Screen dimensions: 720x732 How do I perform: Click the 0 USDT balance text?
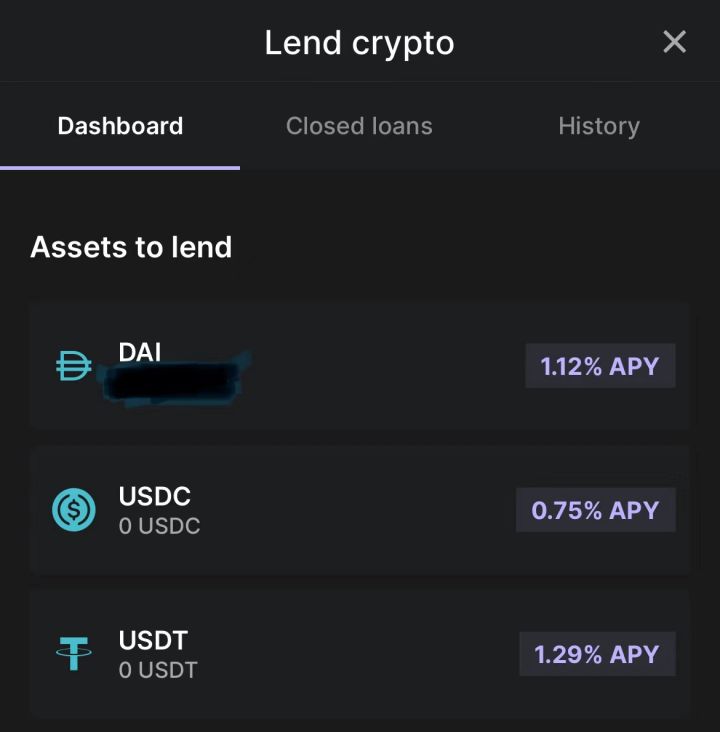click(158, 669)
